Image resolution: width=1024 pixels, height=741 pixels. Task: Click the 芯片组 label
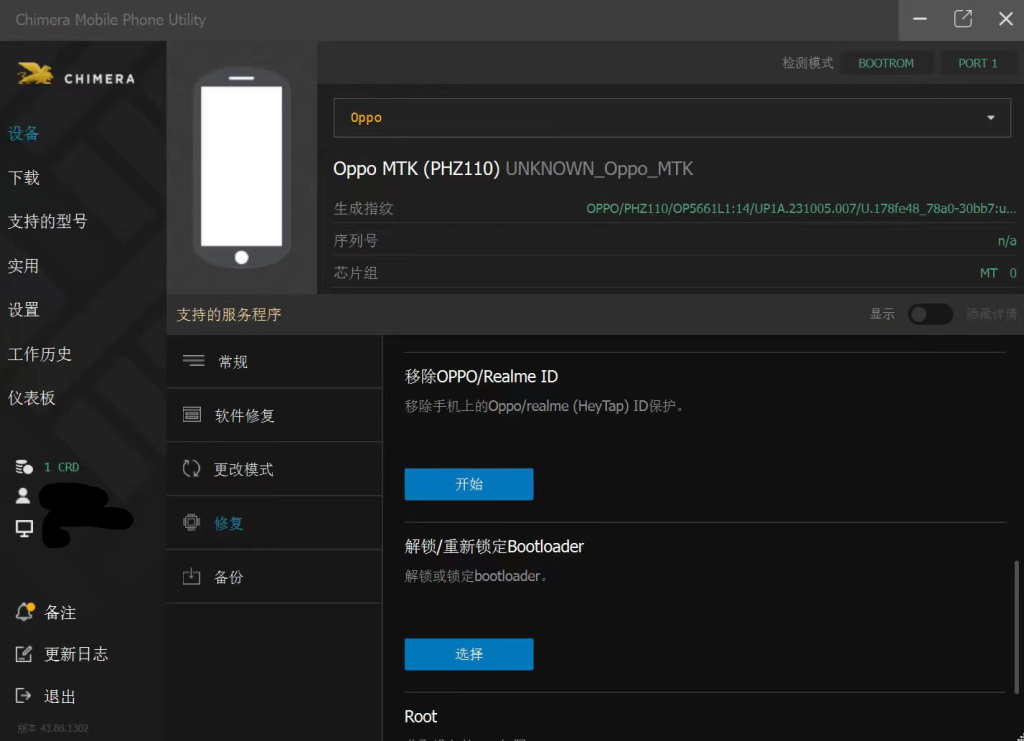(356, 273)
